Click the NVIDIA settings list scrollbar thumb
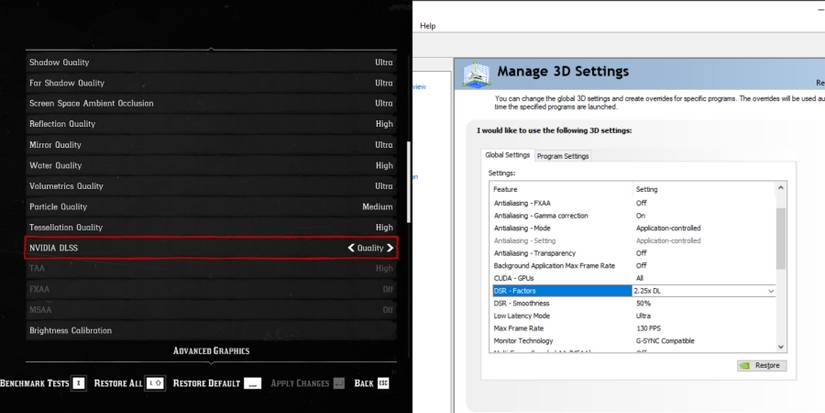Viewport: 825px width, 413px height. point(780,237)
